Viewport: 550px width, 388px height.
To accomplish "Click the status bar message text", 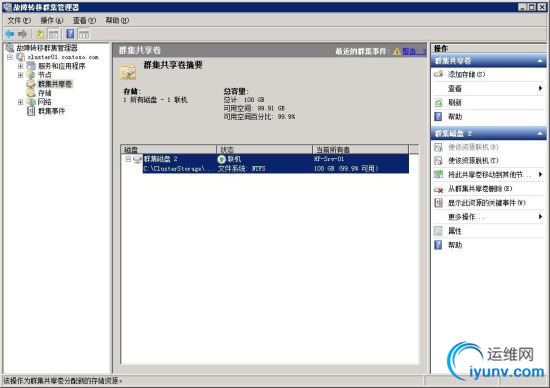I will coord(63,381).
